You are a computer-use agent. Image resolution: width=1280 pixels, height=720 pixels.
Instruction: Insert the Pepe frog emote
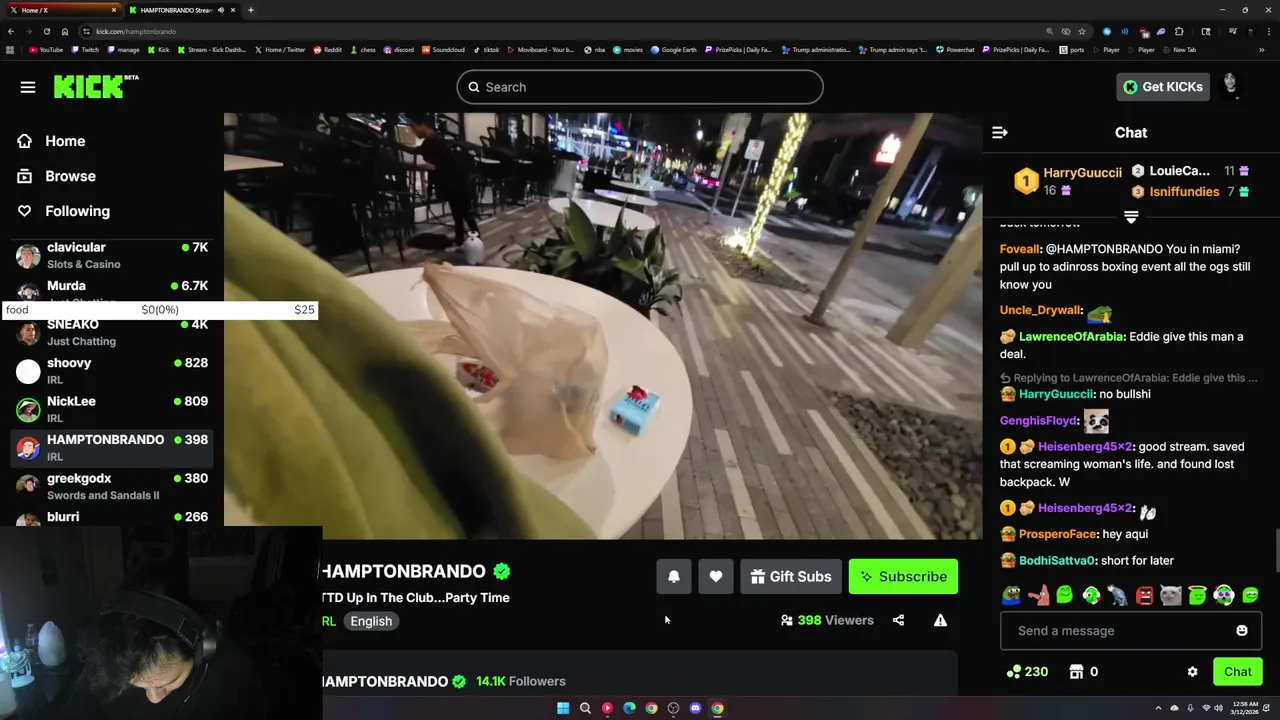[x=1012, y=595]
